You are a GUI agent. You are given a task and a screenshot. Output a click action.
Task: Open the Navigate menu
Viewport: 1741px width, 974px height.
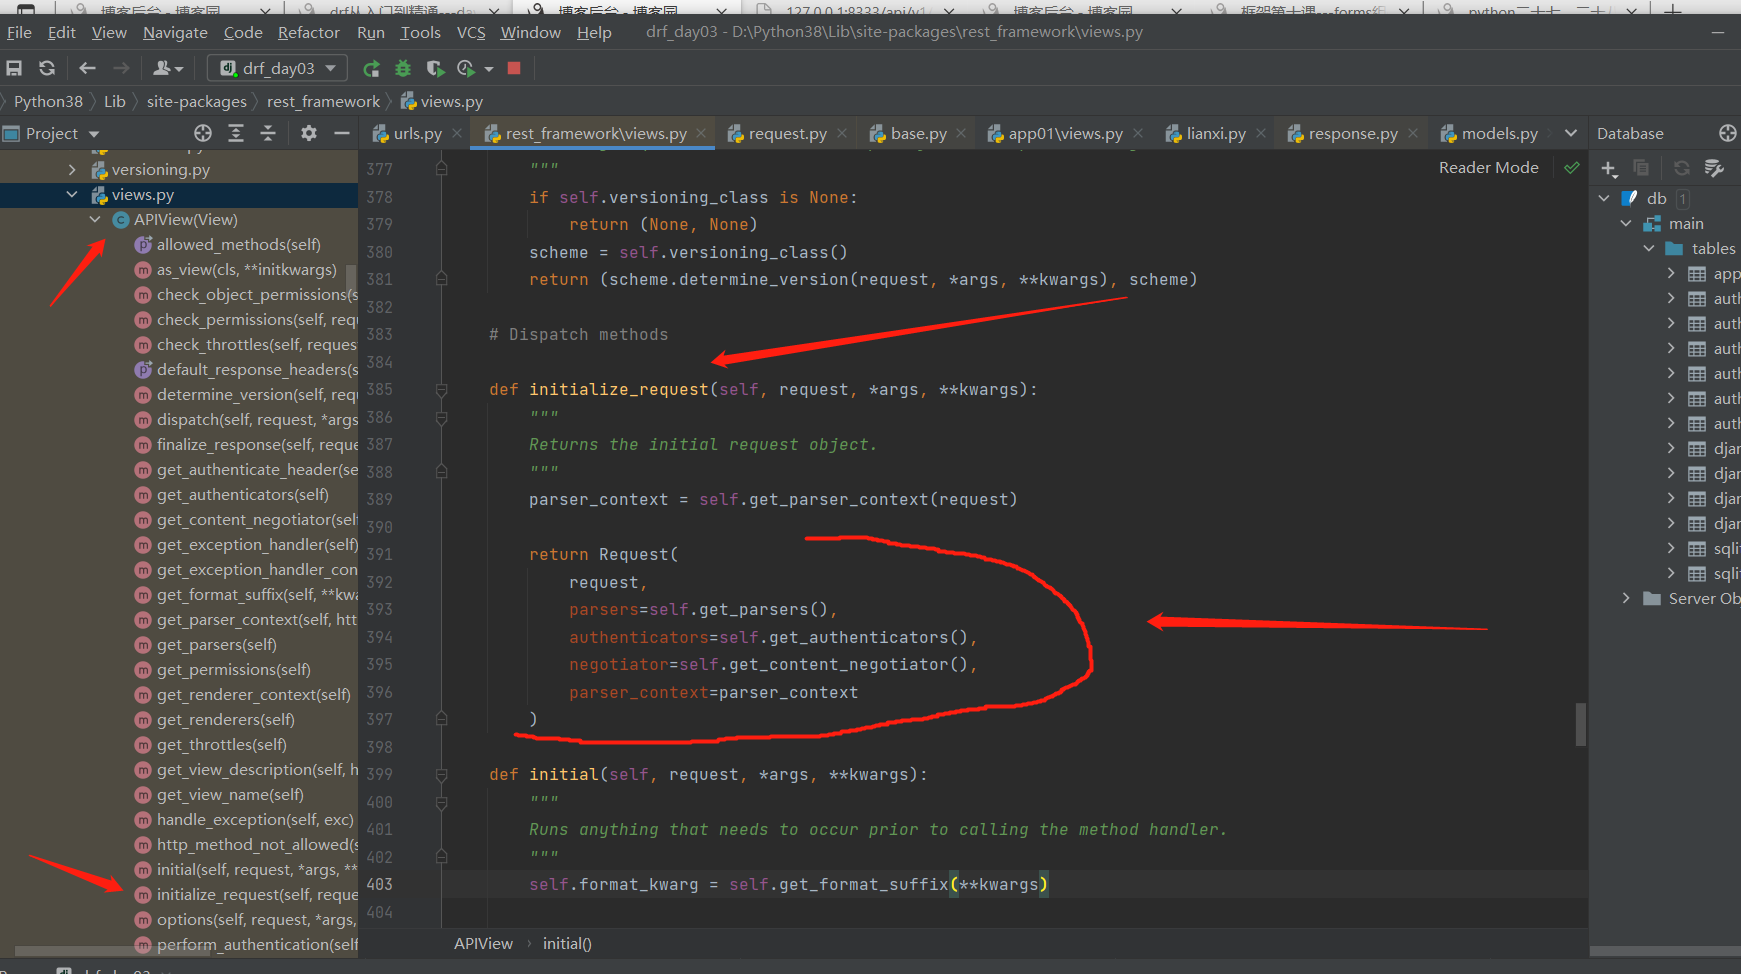click(x=175, y=32)
